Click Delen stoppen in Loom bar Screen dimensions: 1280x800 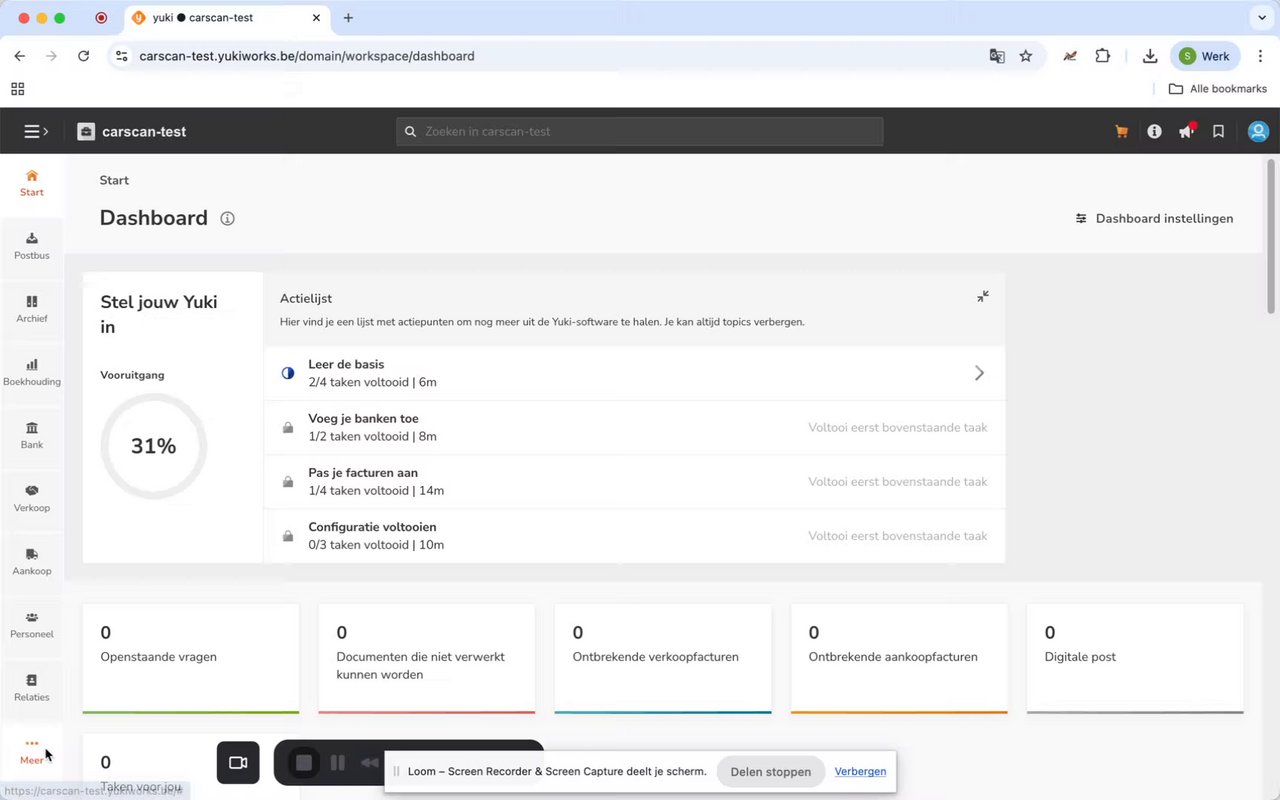(x=770, y=771)
